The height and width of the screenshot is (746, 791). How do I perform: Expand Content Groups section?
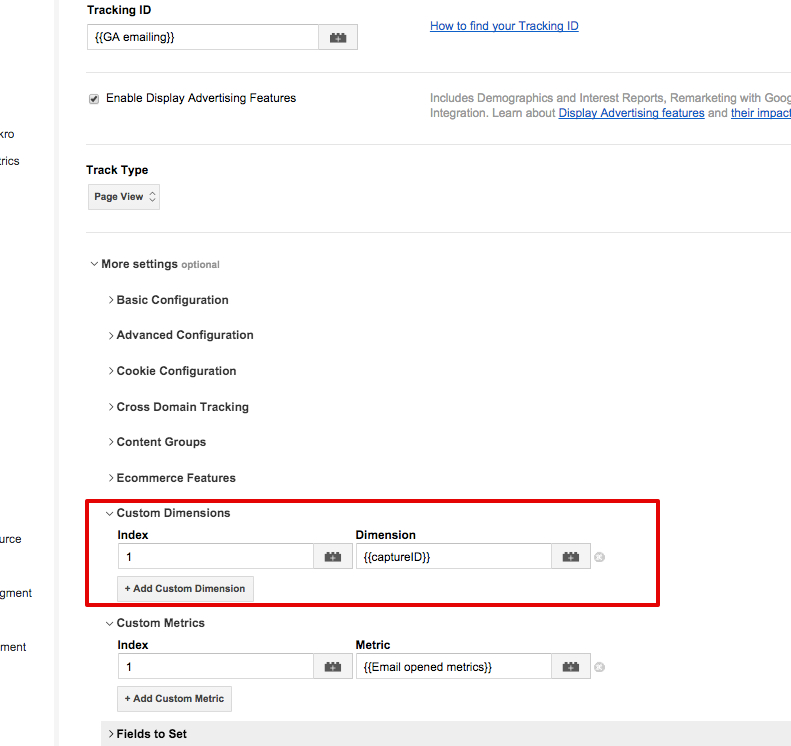pos(157,442)
